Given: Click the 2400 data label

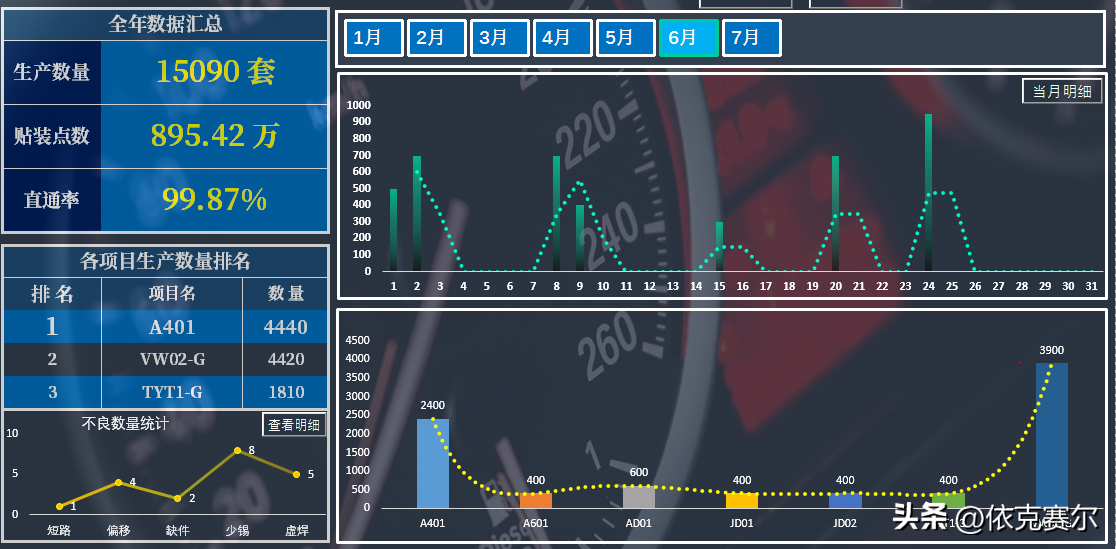Looking at the screenshot, I should pyautogui.click(x=433, y=405).
